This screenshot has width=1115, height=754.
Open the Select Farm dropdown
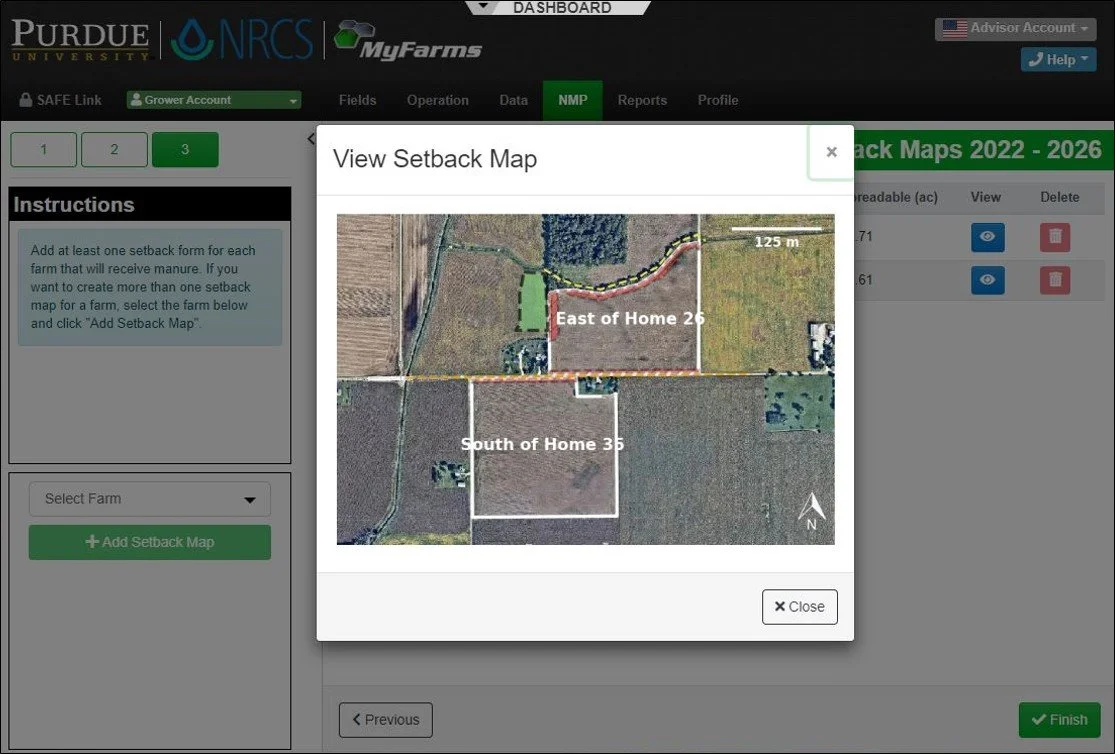[149, 498]
